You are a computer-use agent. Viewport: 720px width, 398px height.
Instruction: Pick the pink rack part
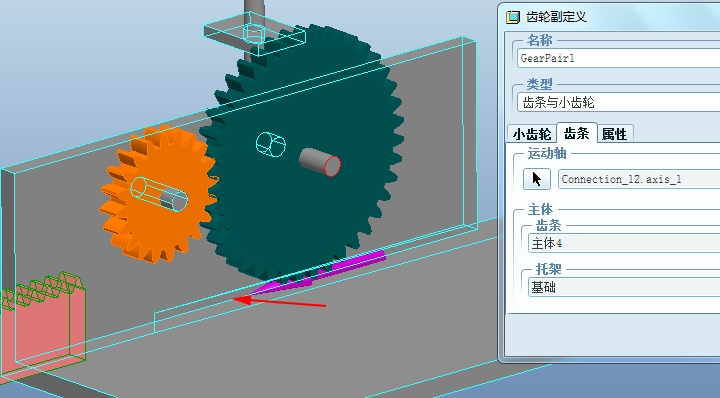click(x=41, y=321)
